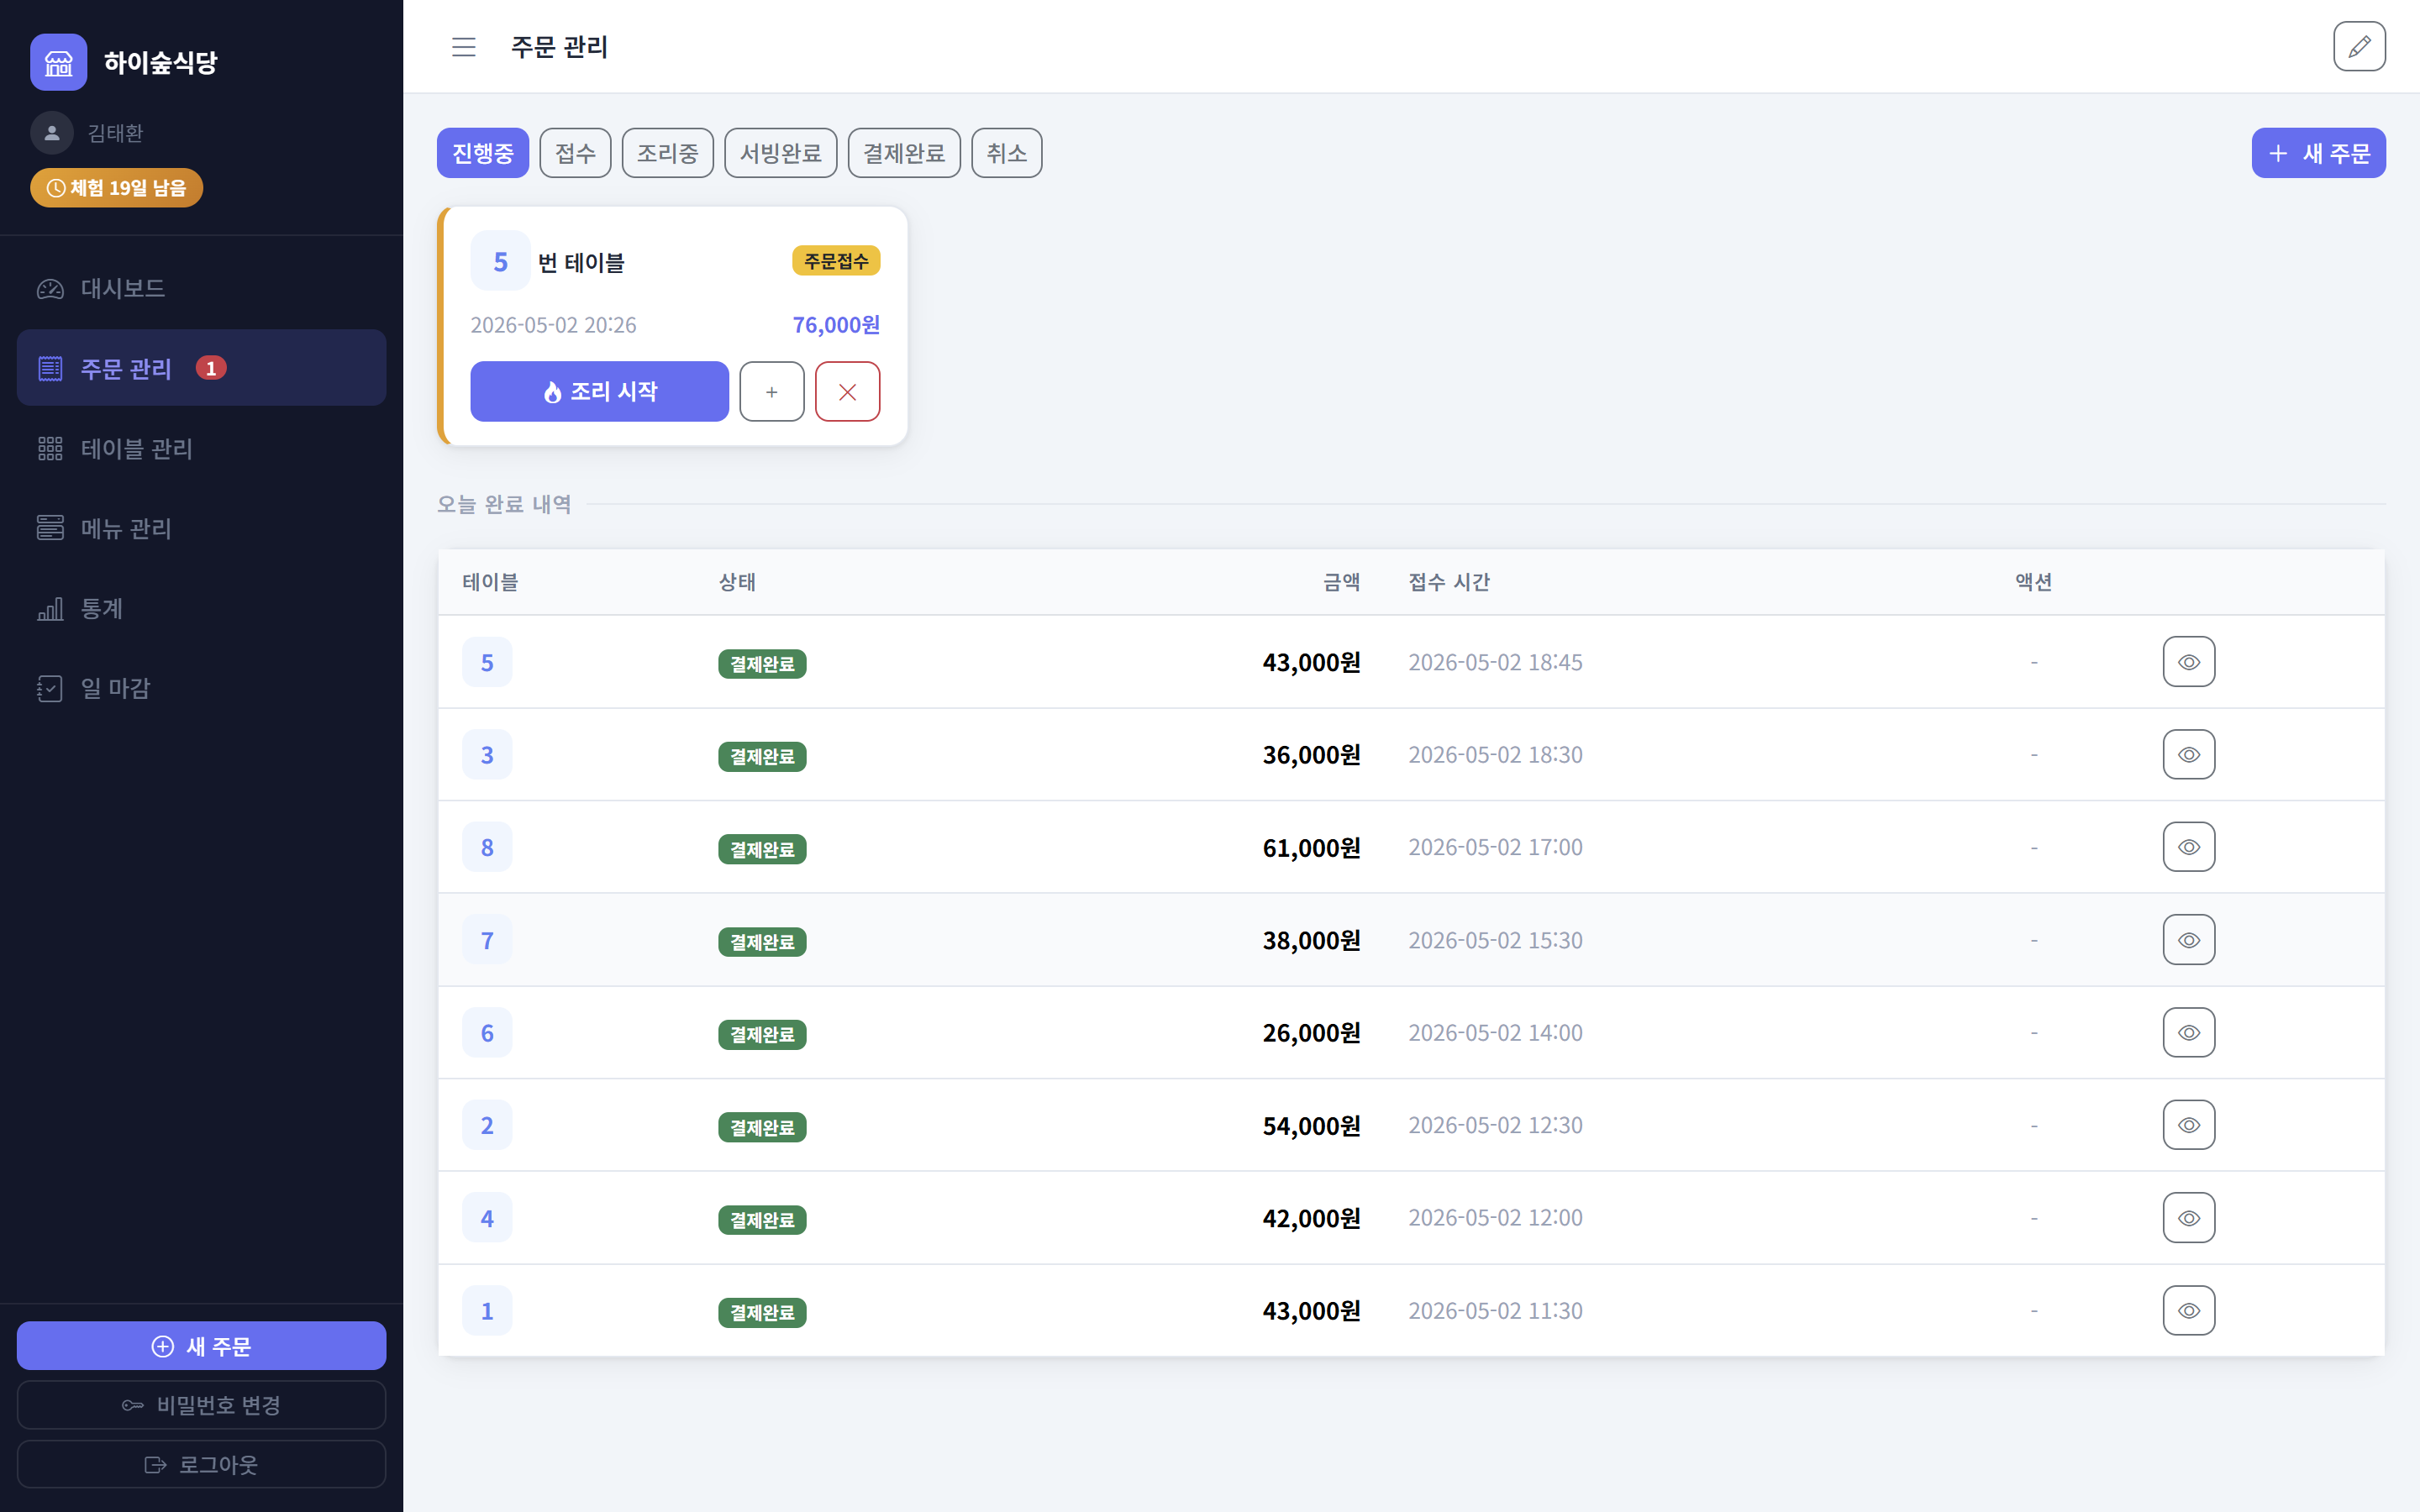This screenshot has height=1512, width=2420.
Task: View details of the 17:00 order
Action: 2189,847
